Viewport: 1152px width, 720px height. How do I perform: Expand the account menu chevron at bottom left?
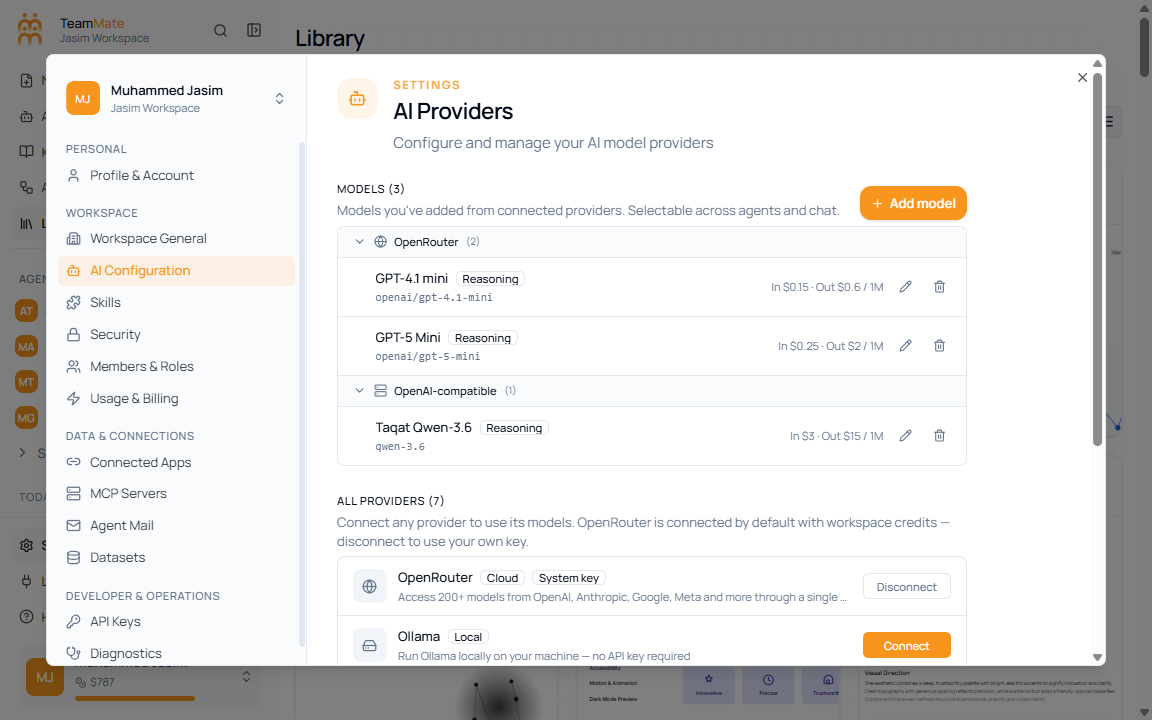(x=247, y=677)
